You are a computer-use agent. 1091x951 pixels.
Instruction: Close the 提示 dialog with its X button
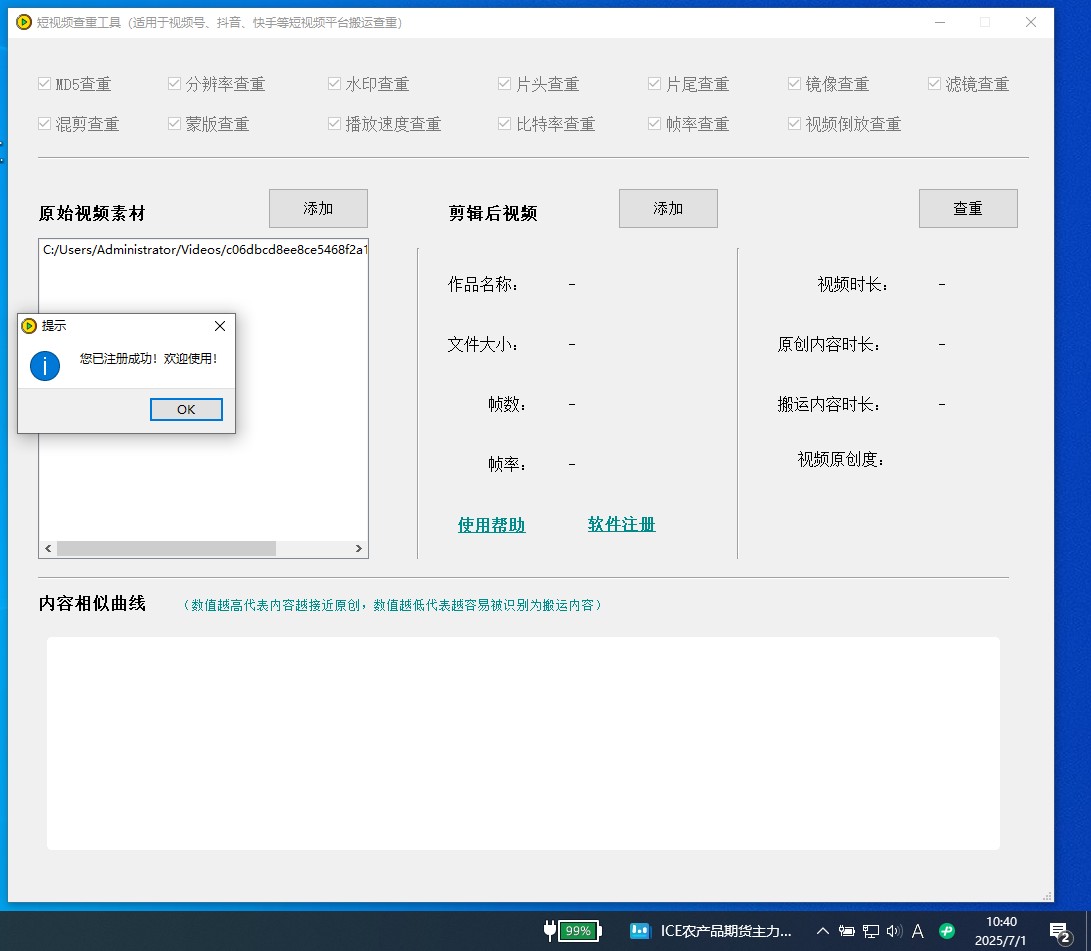click(220, 326)
